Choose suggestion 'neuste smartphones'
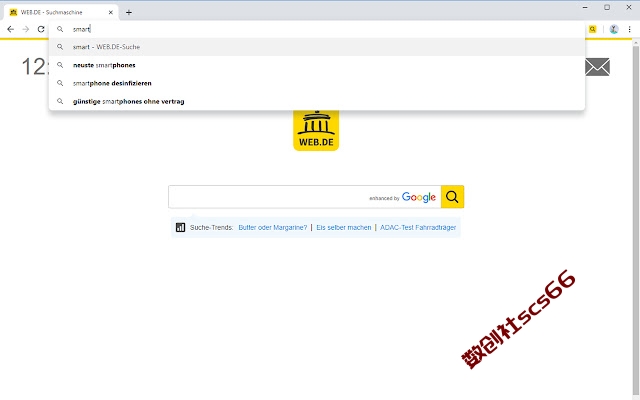 point(317,65)
